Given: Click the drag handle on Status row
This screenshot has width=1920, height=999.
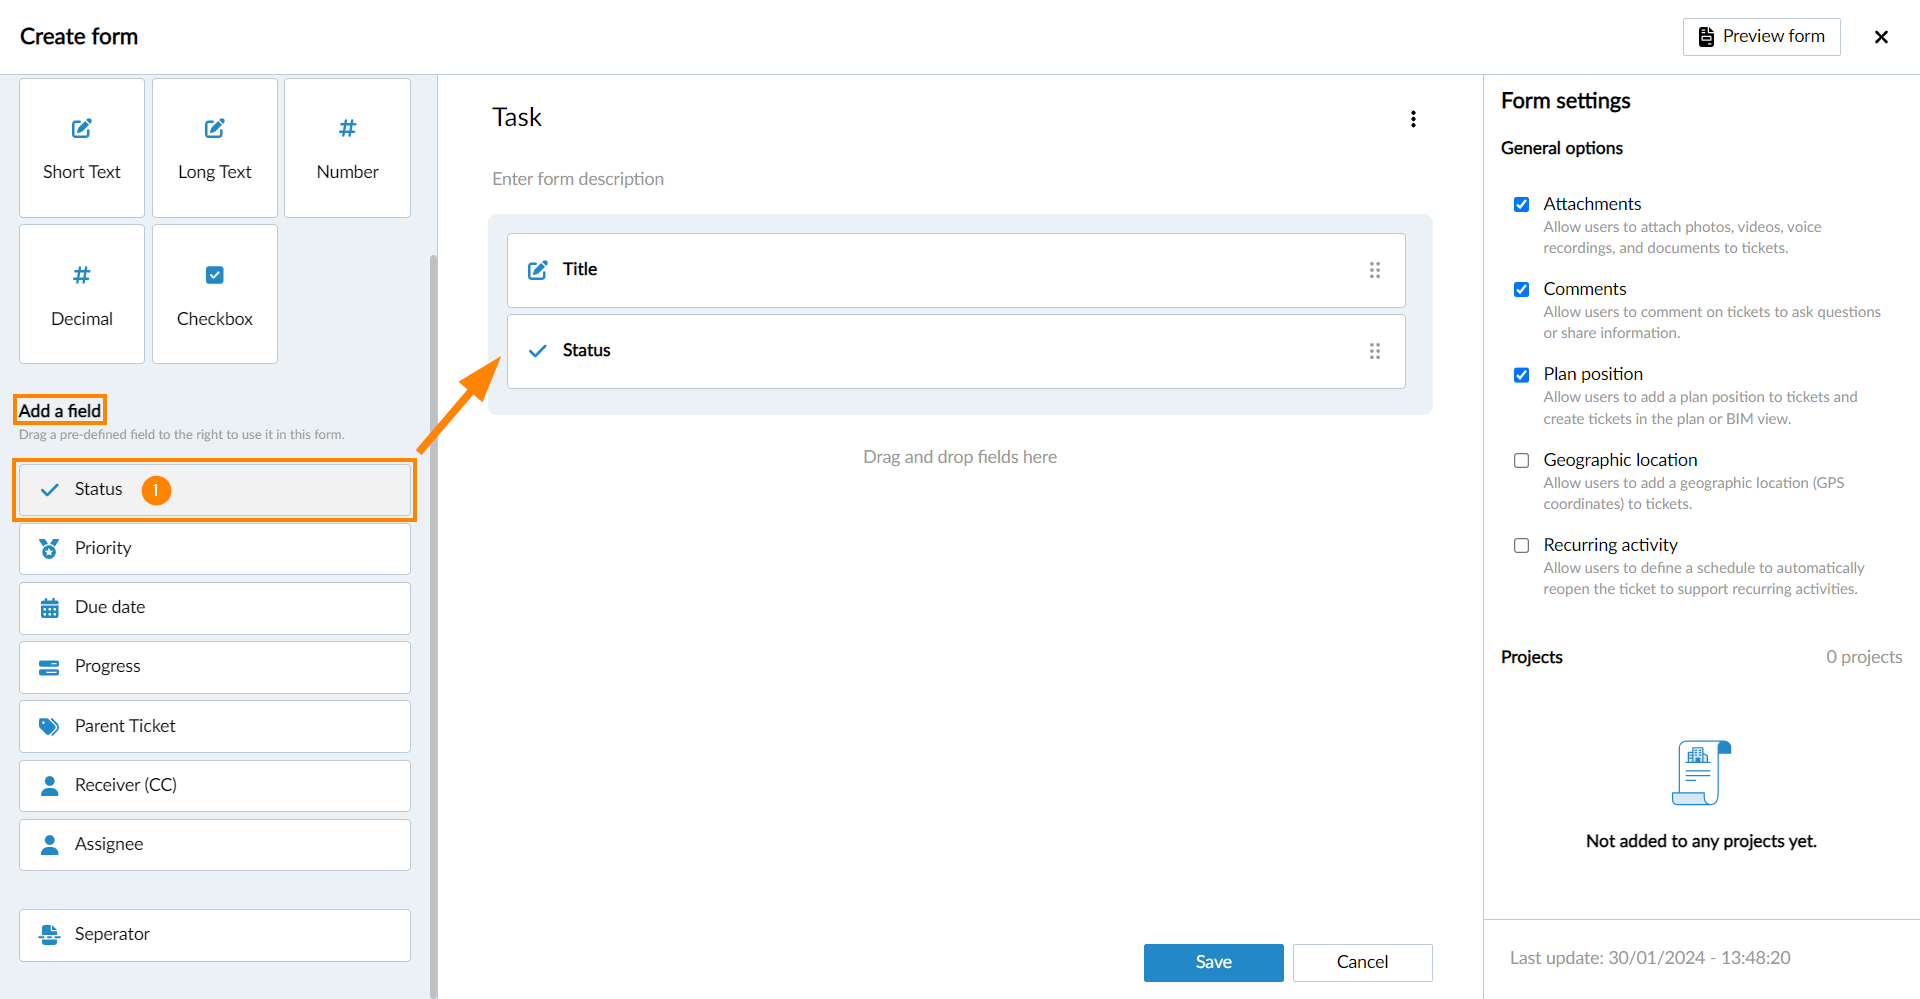Looking at the screenshot, I should point(1375,351).
